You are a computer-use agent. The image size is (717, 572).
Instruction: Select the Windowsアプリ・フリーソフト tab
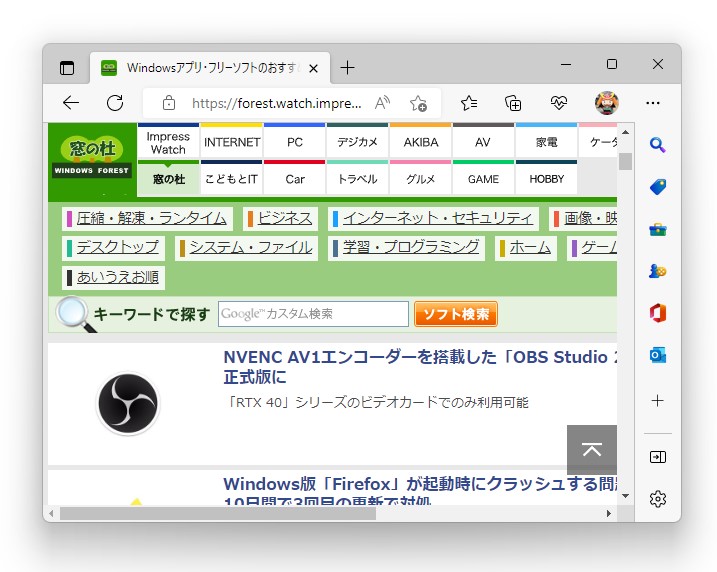click(x=210, y=68)
